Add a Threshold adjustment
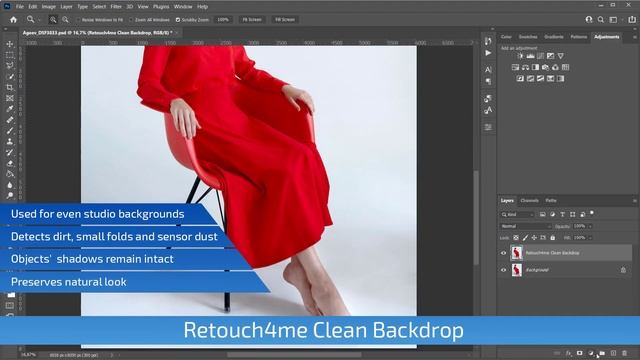Image resolution: width=640 pixels, height=360 pixels. coord(540,78)
